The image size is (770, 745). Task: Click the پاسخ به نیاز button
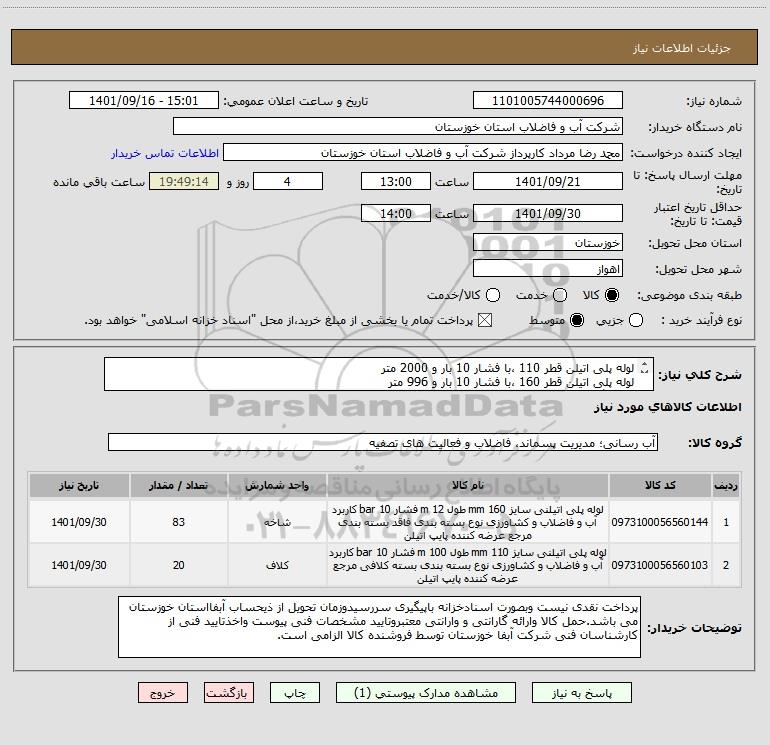point(581,692)
